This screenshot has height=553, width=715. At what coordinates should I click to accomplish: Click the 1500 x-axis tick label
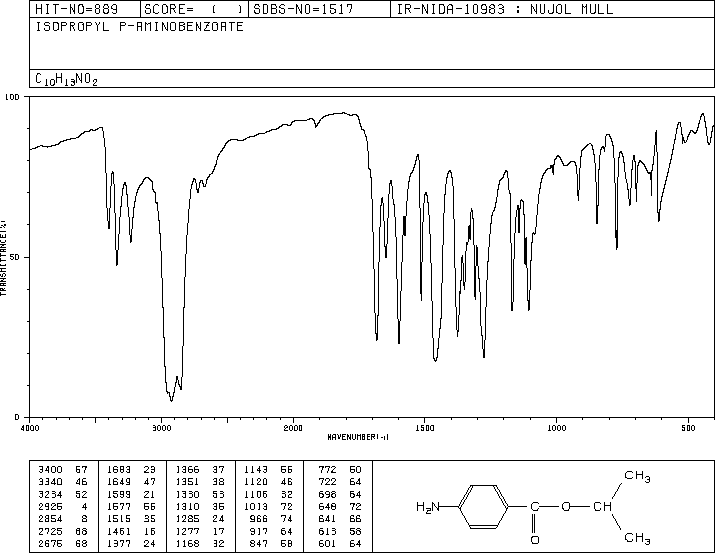[425, 428]
